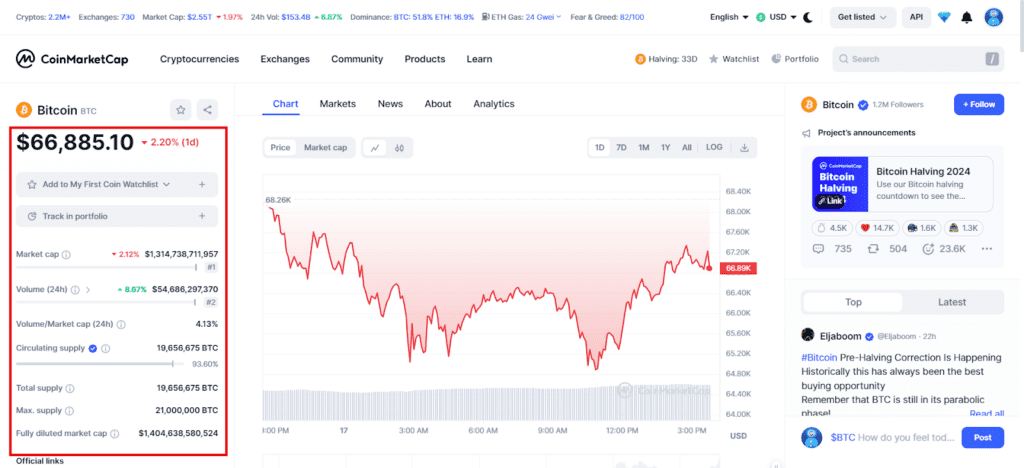1024x468 pixels.
Task: Open the Products menu
Action: [x=424, y=59]
